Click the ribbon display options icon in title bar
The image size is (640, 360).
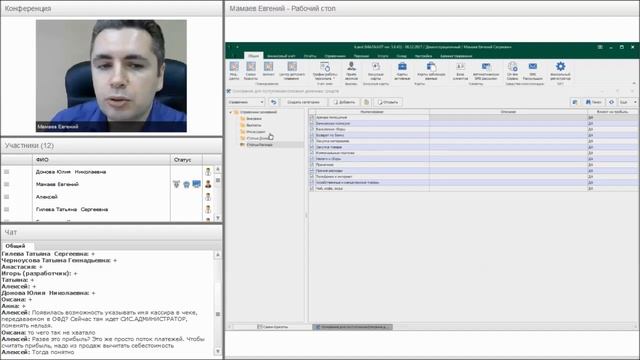pos(600,47)
